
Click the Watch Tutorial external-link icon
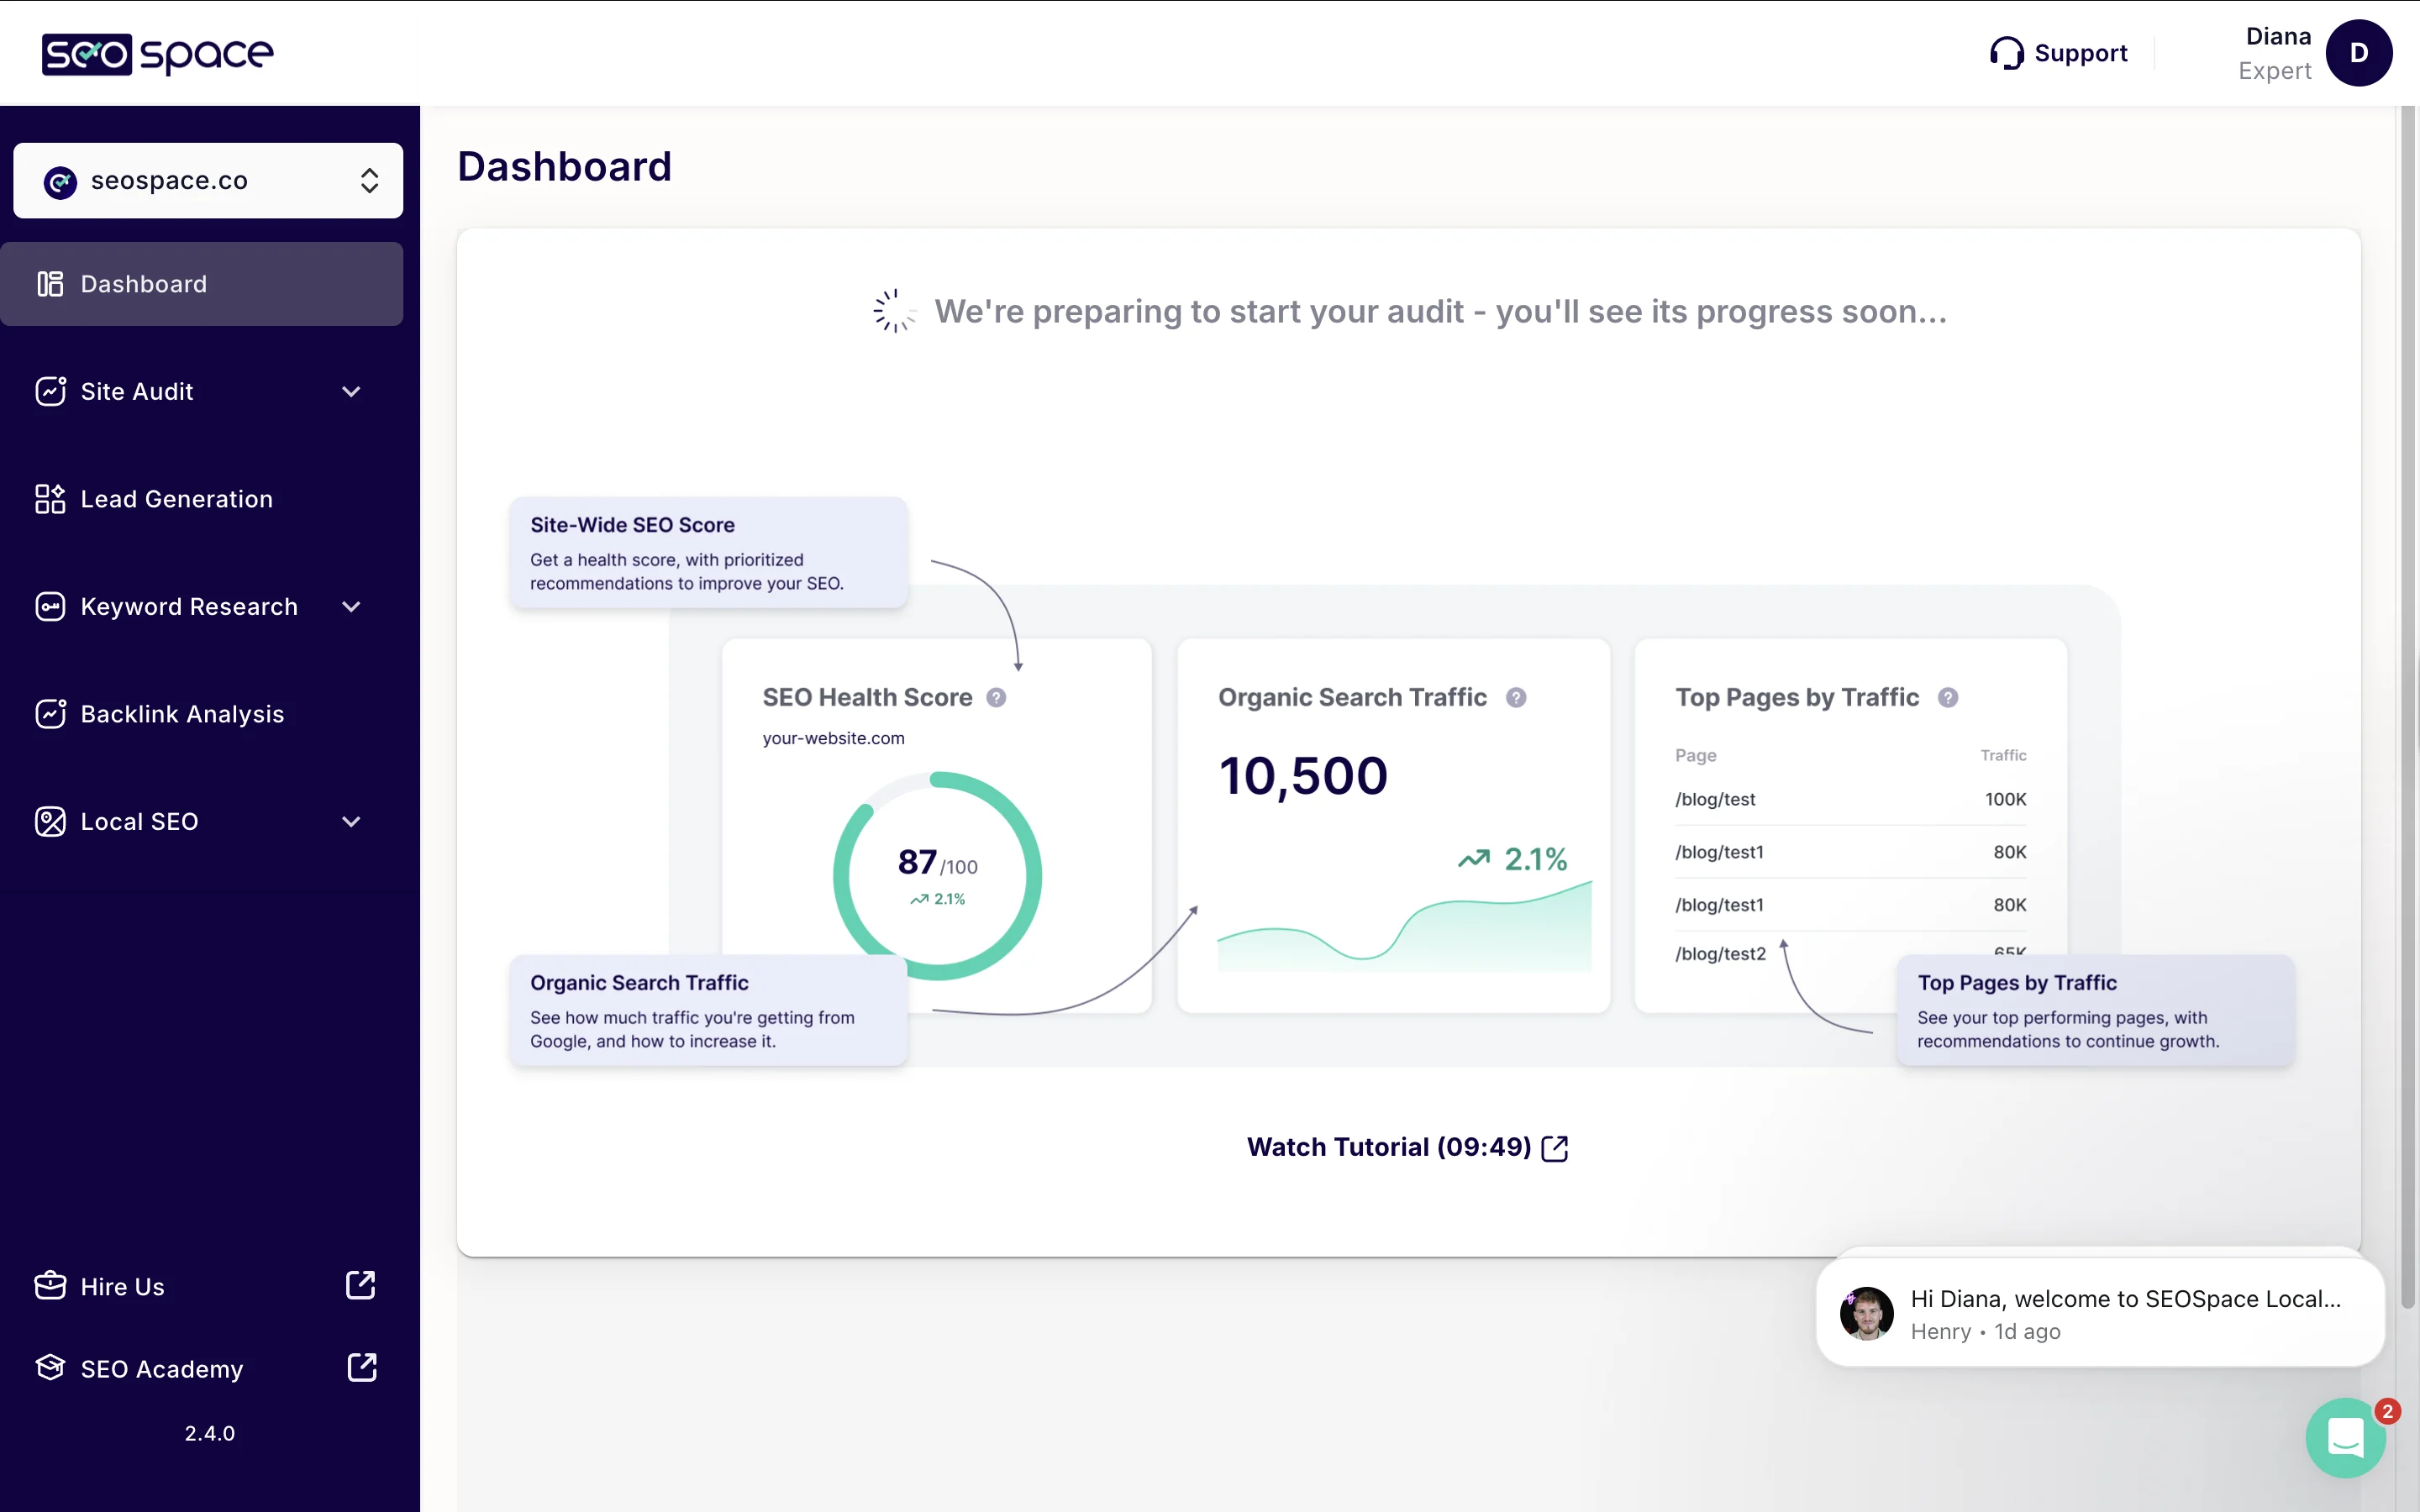point(1555,1149)
